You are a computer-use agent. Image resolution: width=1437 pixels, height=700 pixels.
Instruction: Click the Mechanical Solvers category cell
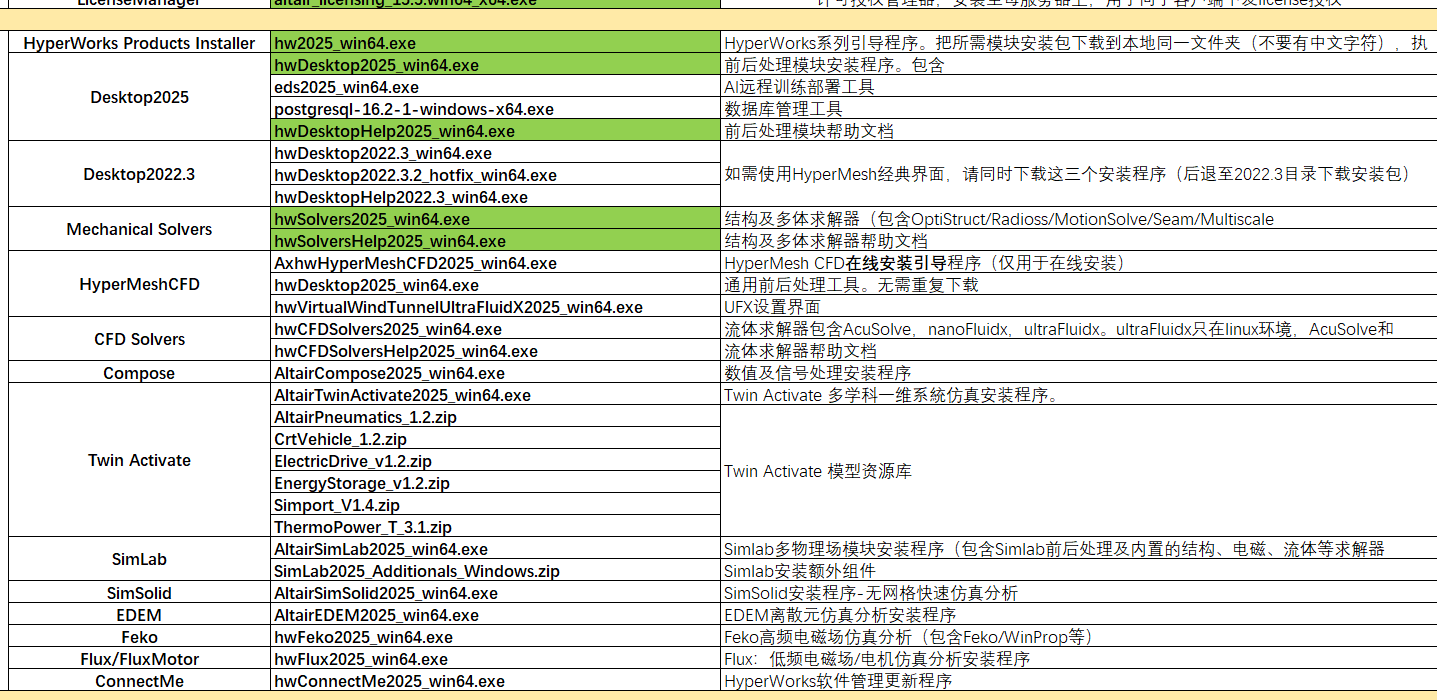pos(139,229)
